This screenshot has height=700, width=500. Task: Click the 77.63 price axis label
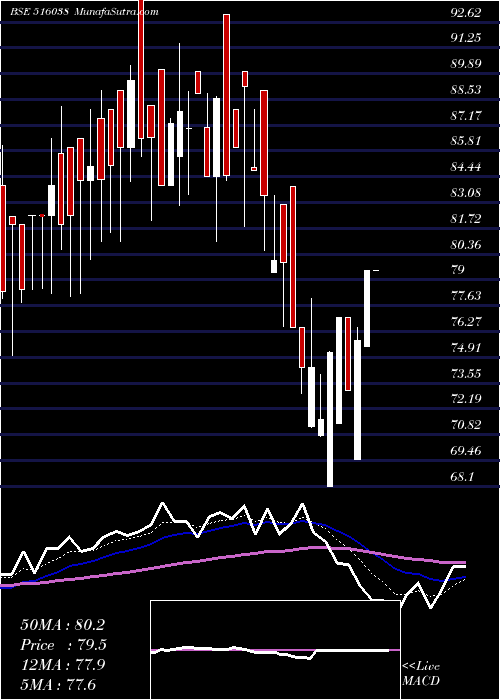(x=466, y=296)
